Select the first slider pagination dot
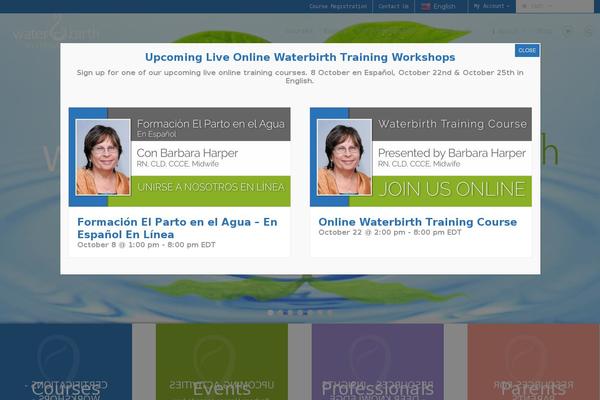 coord(271,313)
